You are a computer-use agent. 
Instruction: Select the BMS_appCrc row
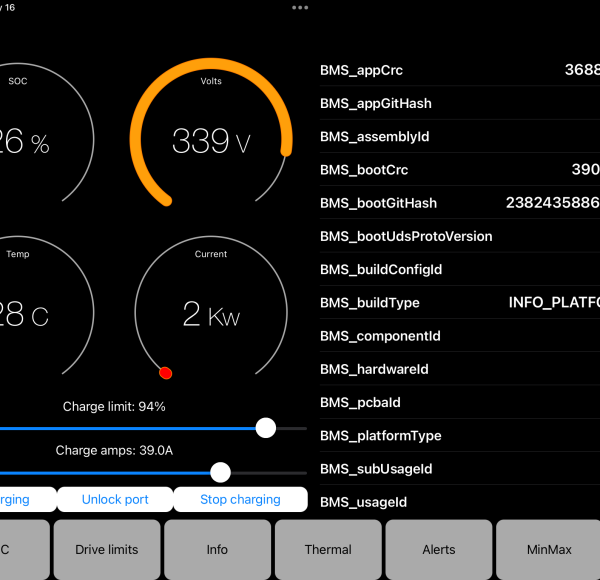[460, 70]
